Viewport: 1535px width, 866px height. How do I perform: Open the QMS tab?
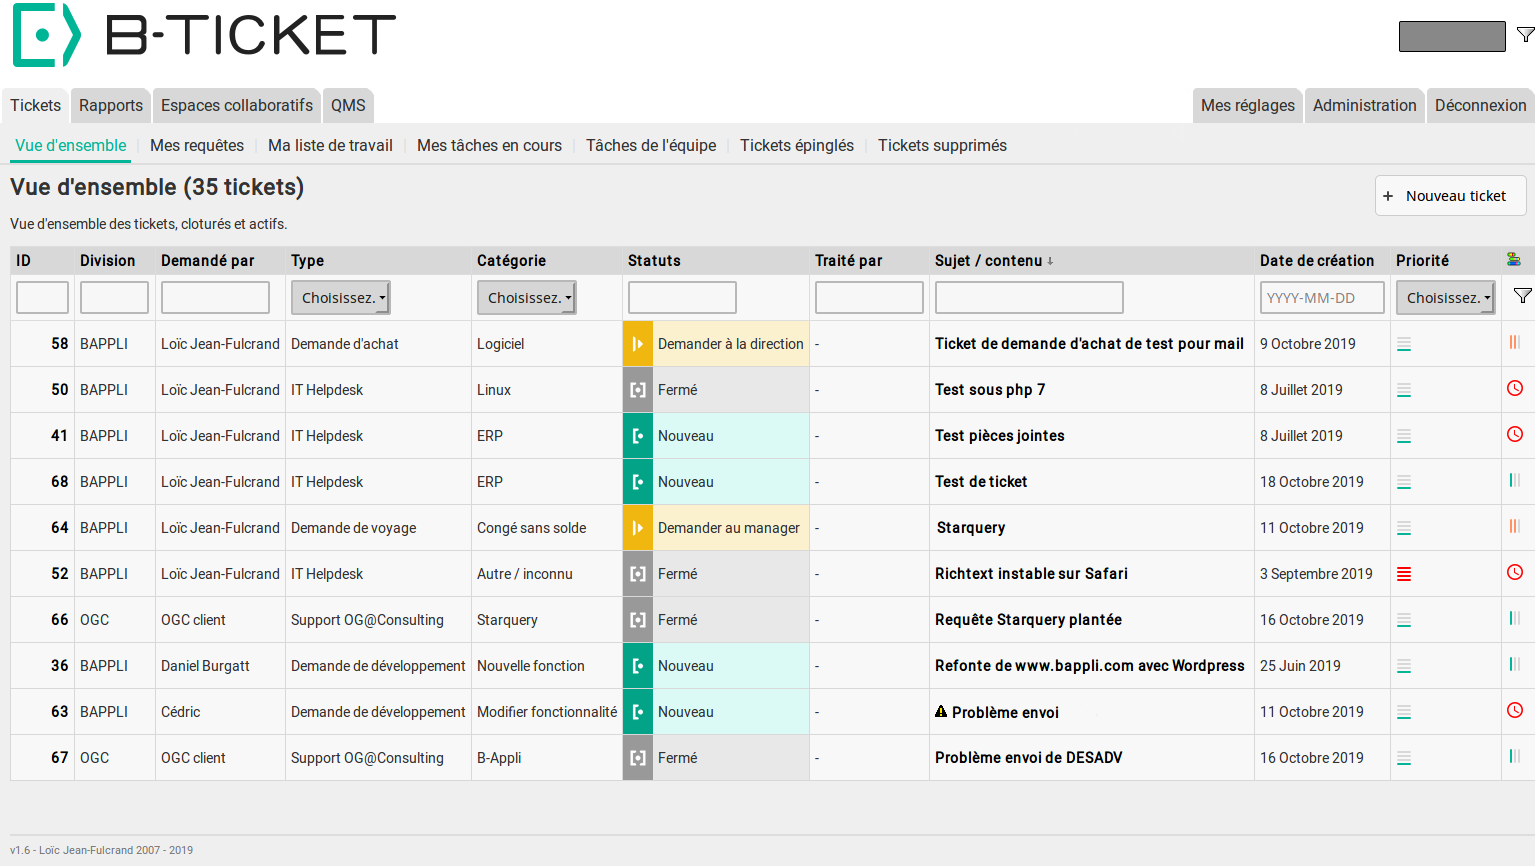coord(348,105)
